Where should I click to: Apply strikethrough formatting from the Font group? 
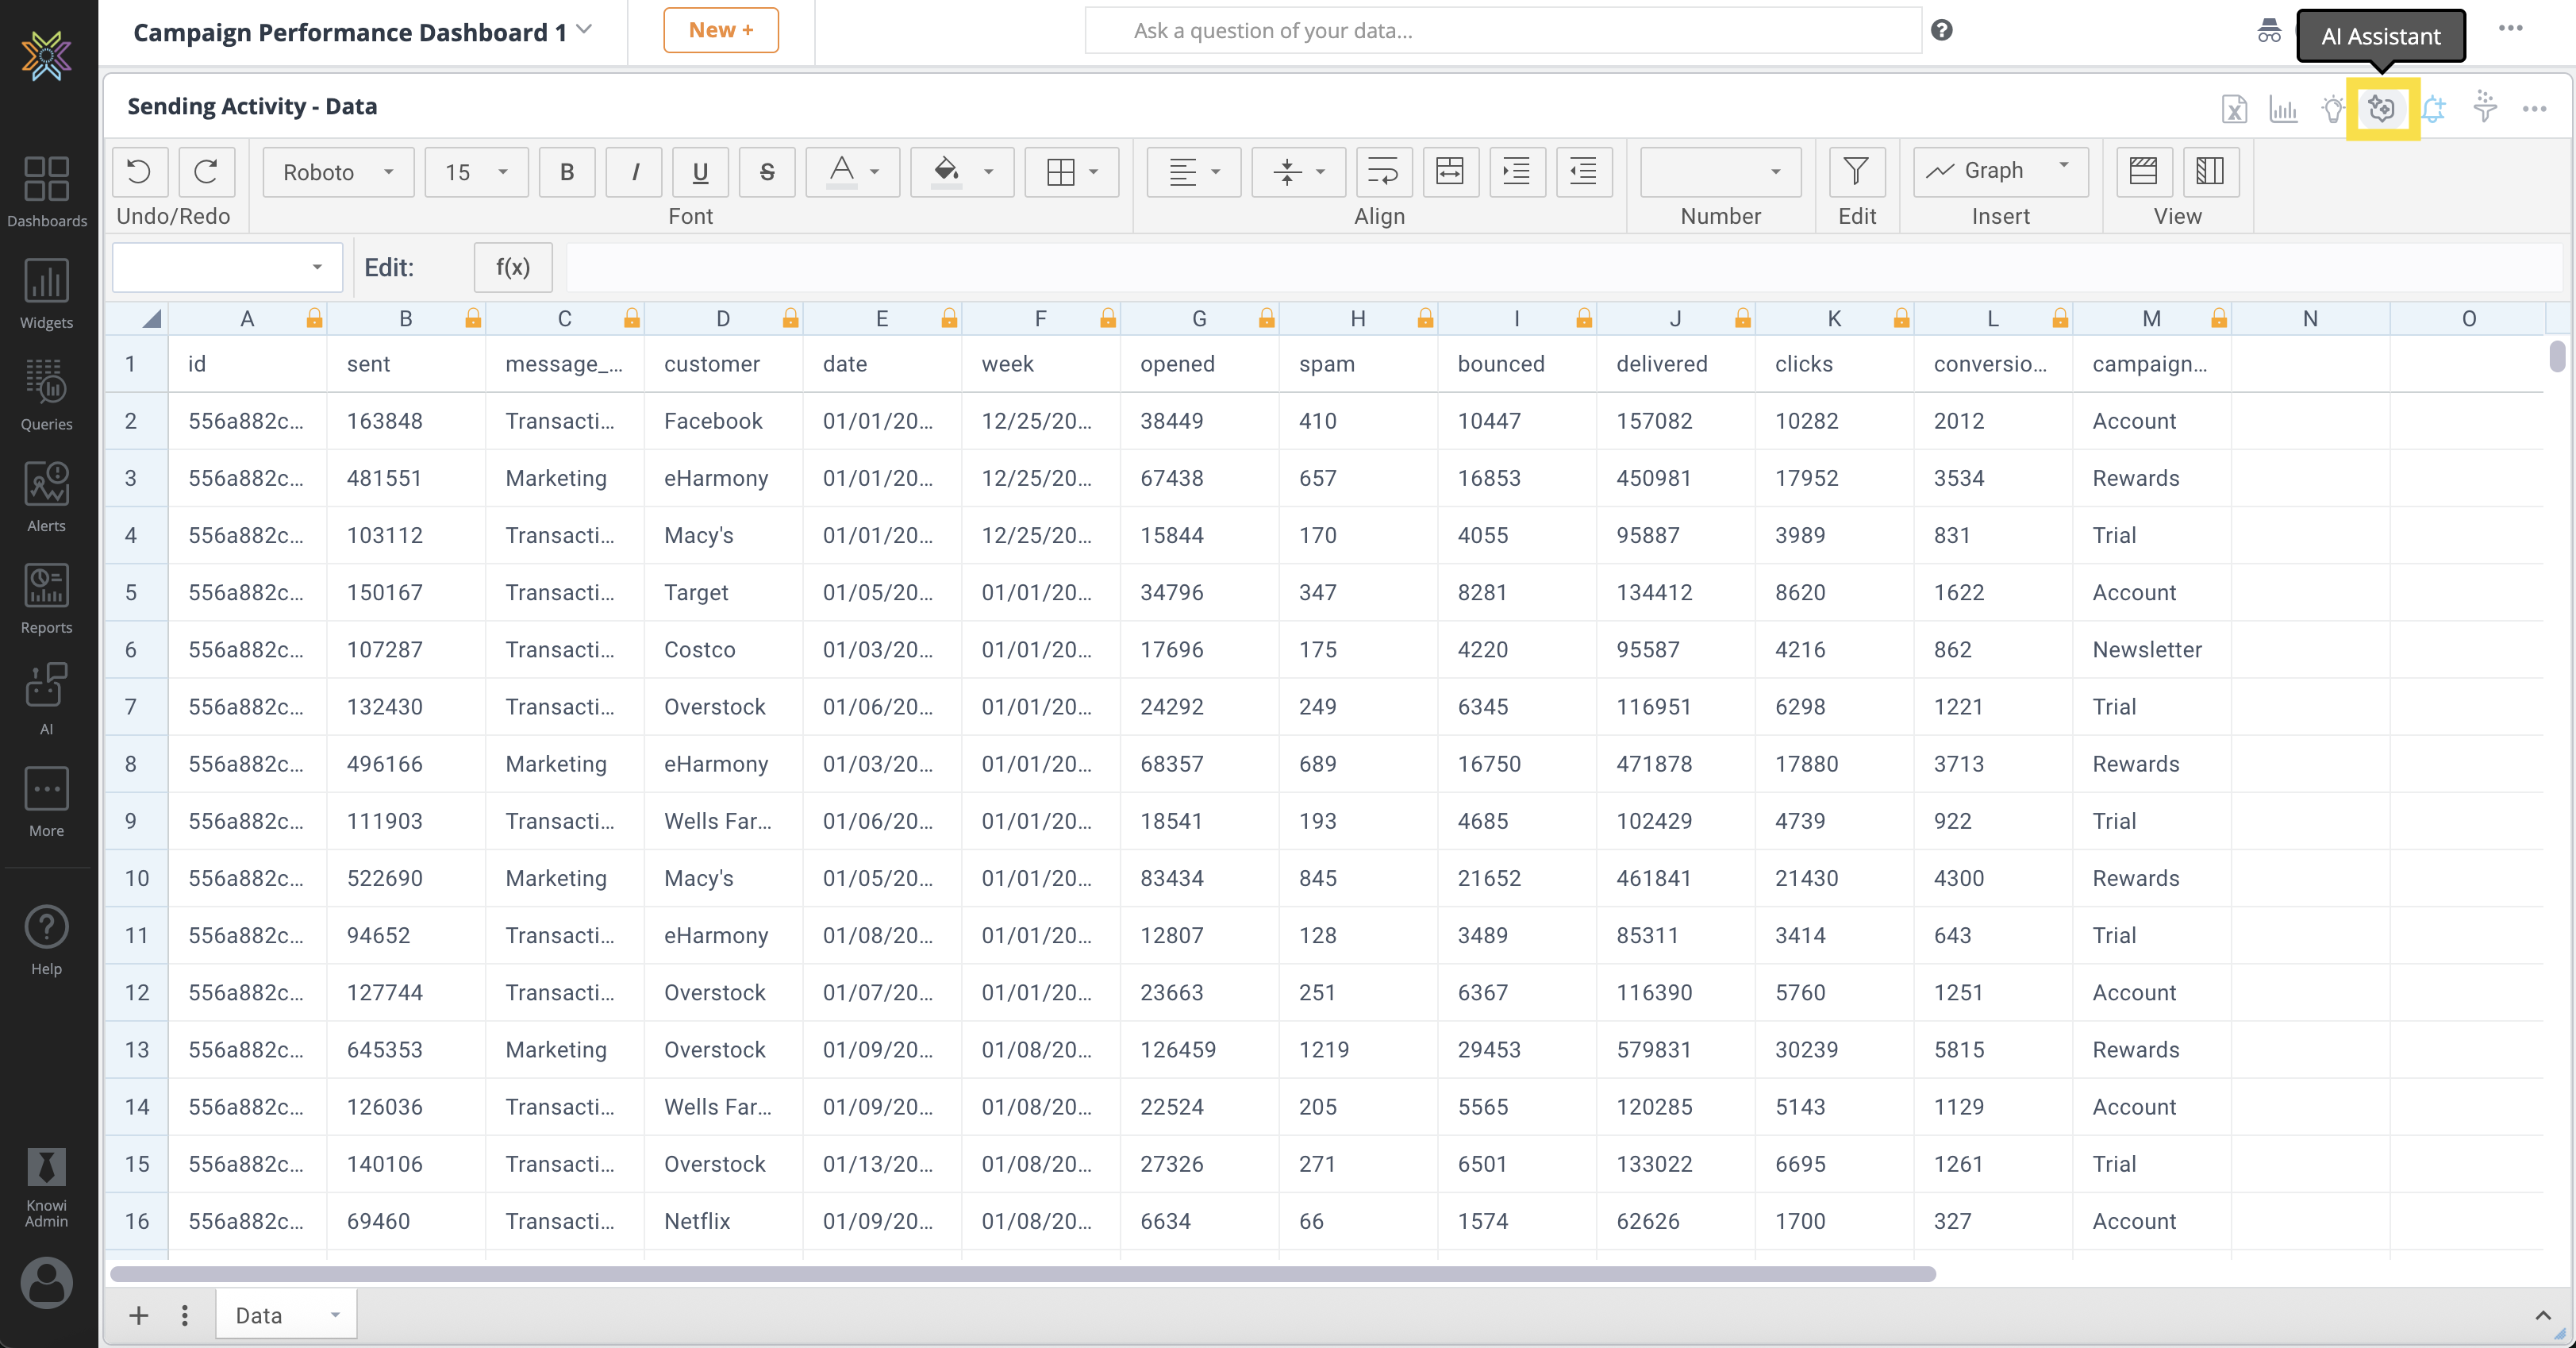766,171
